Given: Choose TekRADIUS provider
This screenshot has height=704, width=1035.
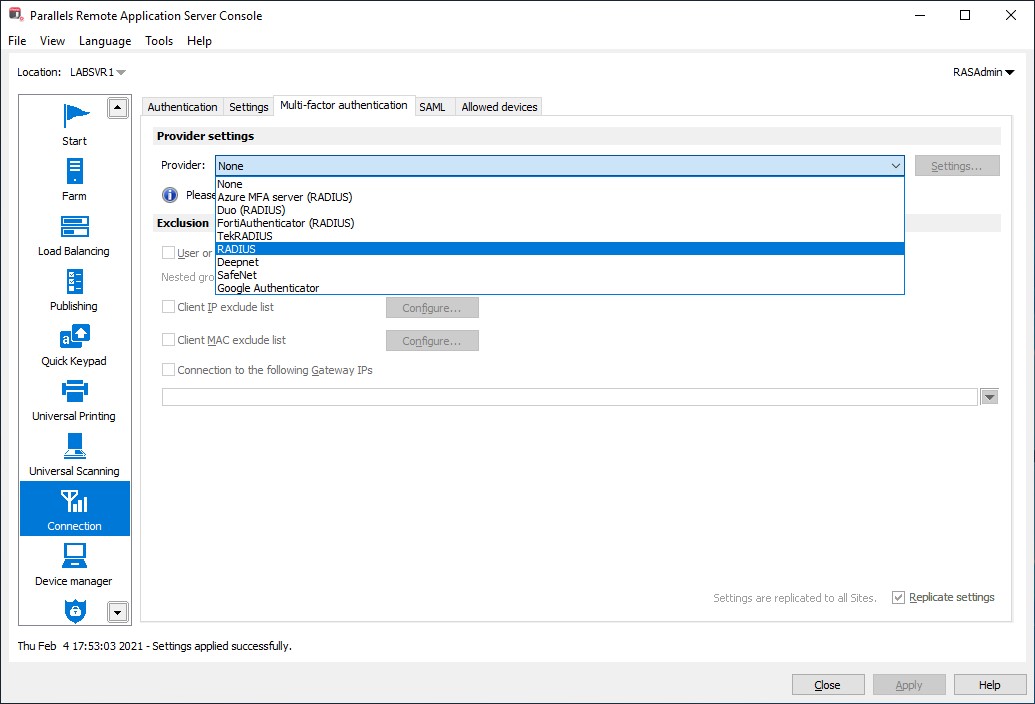Looking at the screenshot, I should point(560,236).
